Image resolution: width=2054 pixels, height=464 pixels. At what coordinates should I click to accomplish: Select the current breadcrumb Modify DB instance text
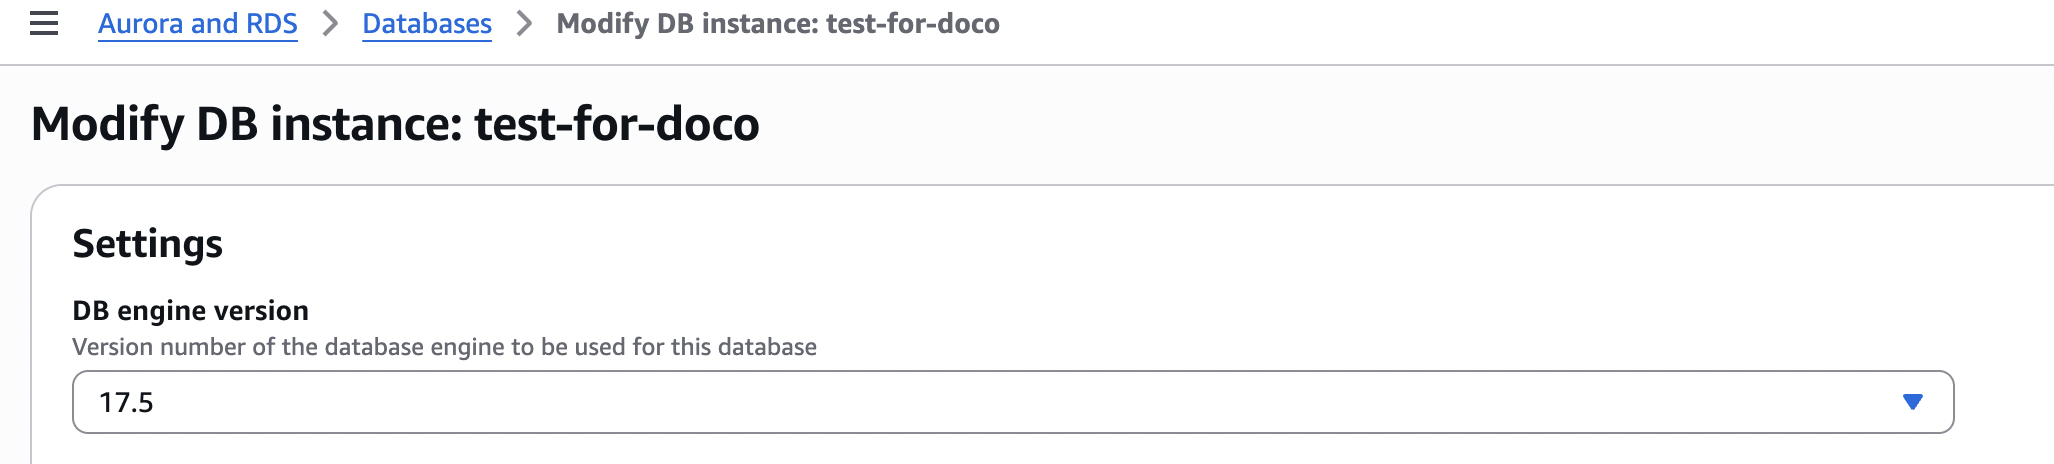tap(778, 23)
